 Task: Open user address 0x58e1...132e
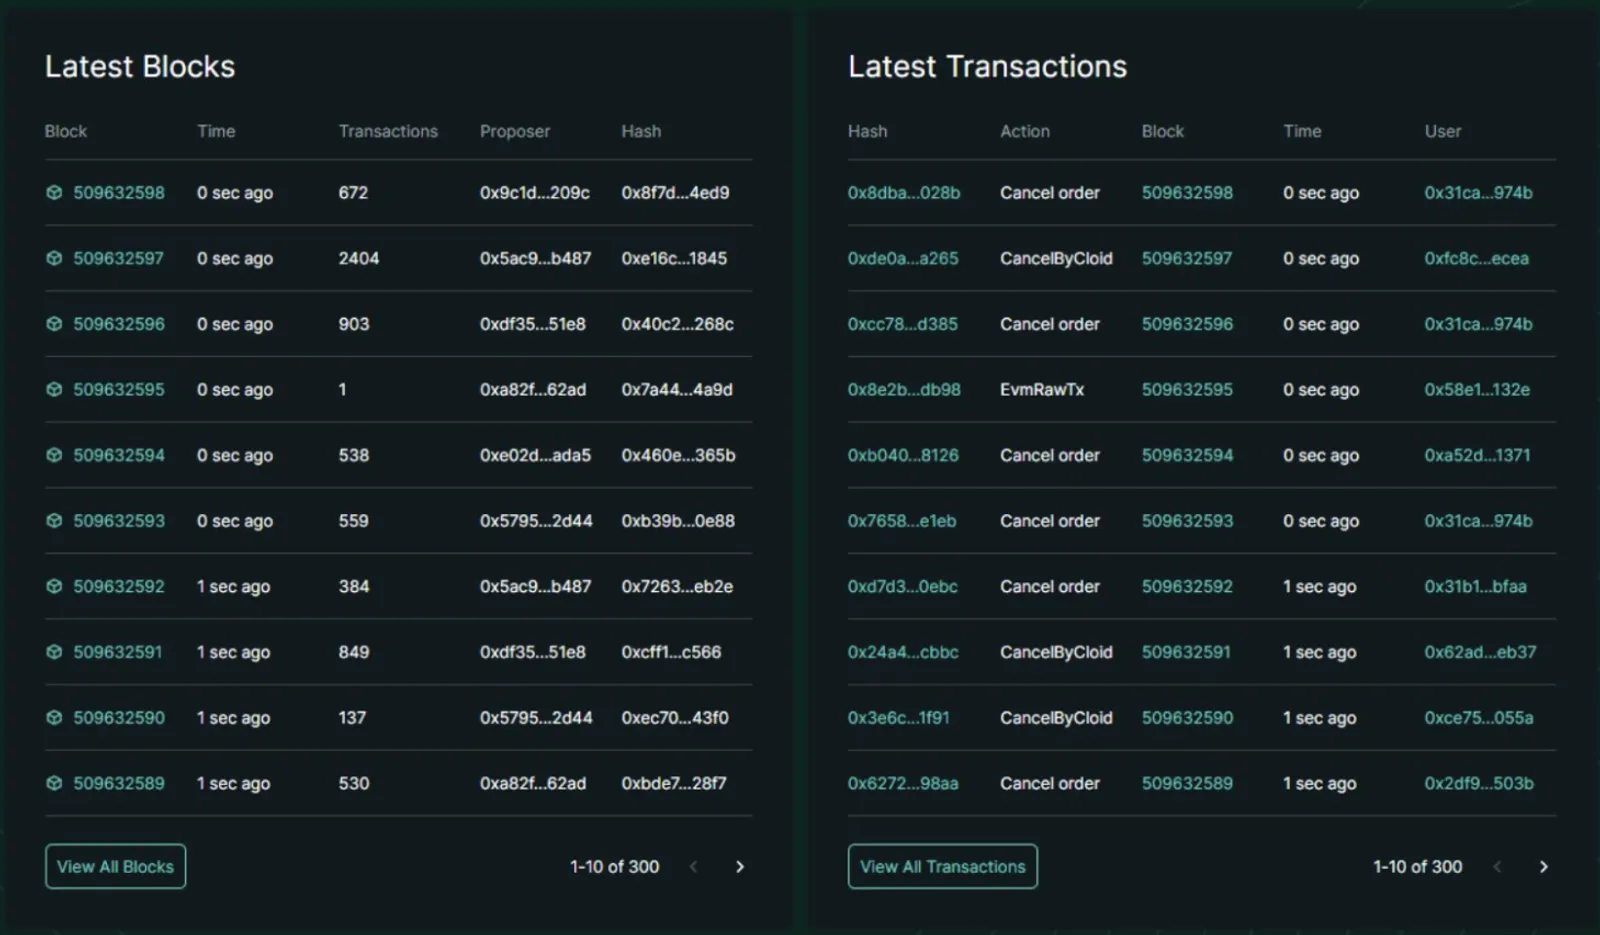pos(1477,389)
